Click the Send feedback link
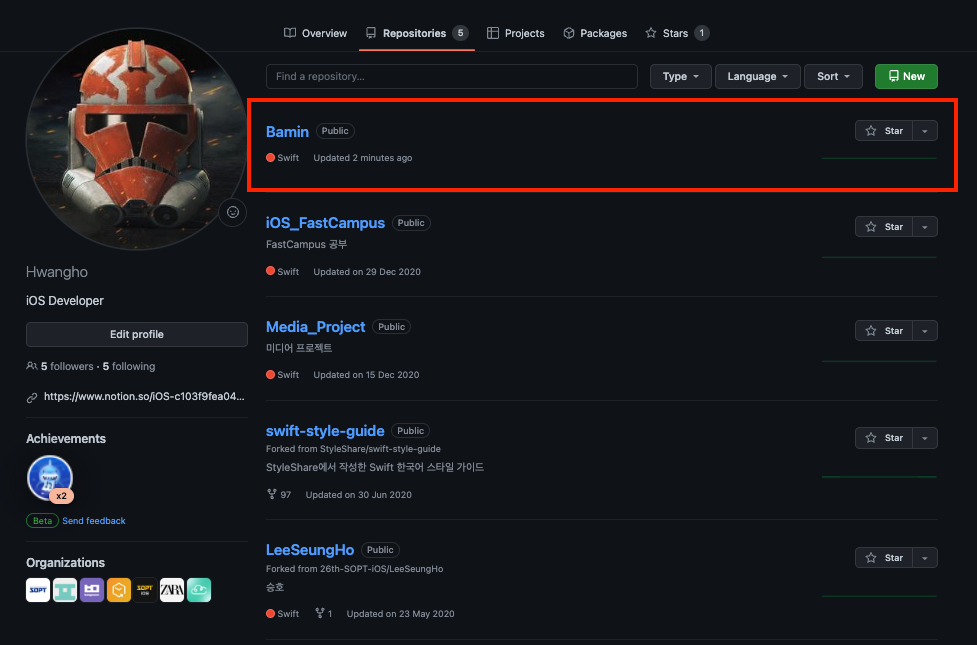 [93, 521]
